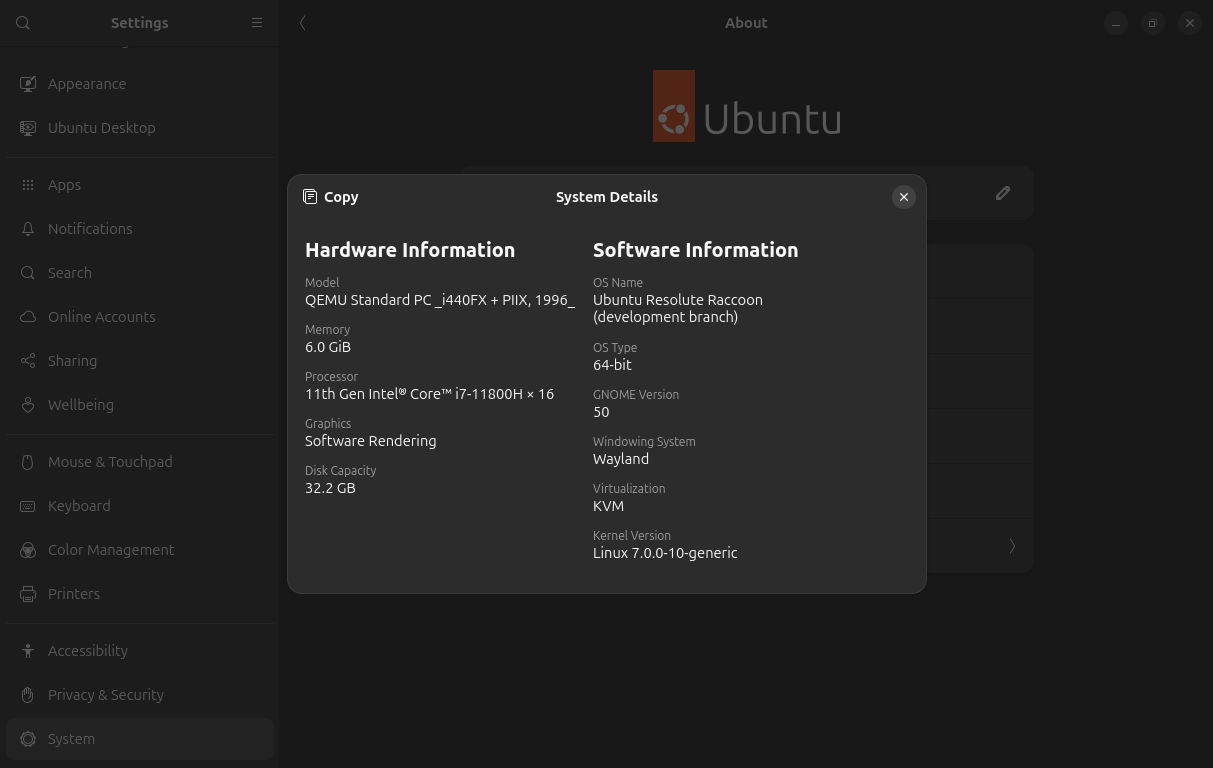Go back using the header arrow
1213x768 pixels.
tap(303, 23)
